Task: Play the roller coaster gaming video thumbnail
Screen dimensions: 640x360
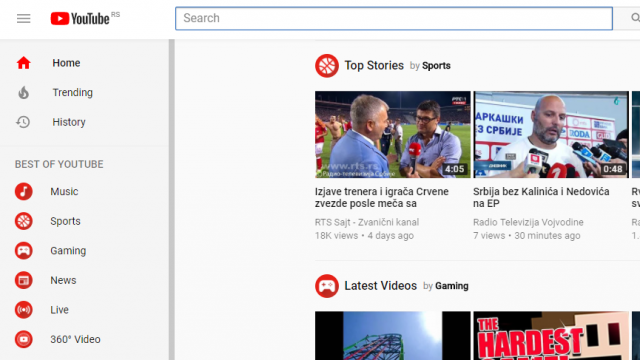Action: tap(393, 336)
